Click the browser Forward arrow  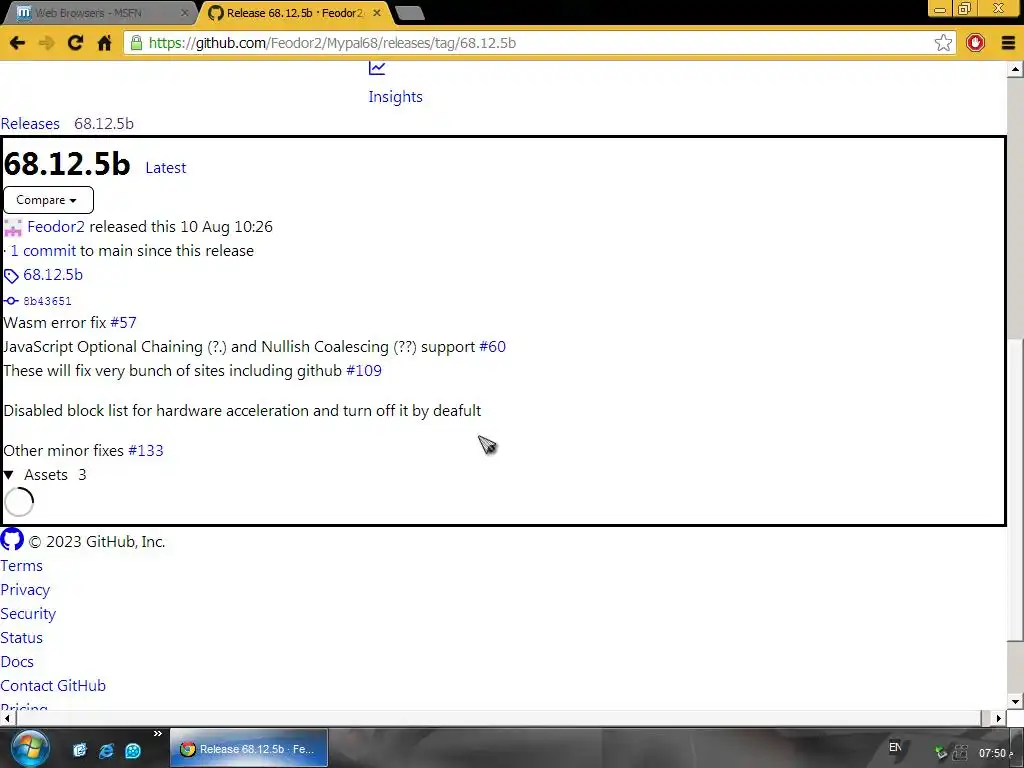(x=46, y=43)
